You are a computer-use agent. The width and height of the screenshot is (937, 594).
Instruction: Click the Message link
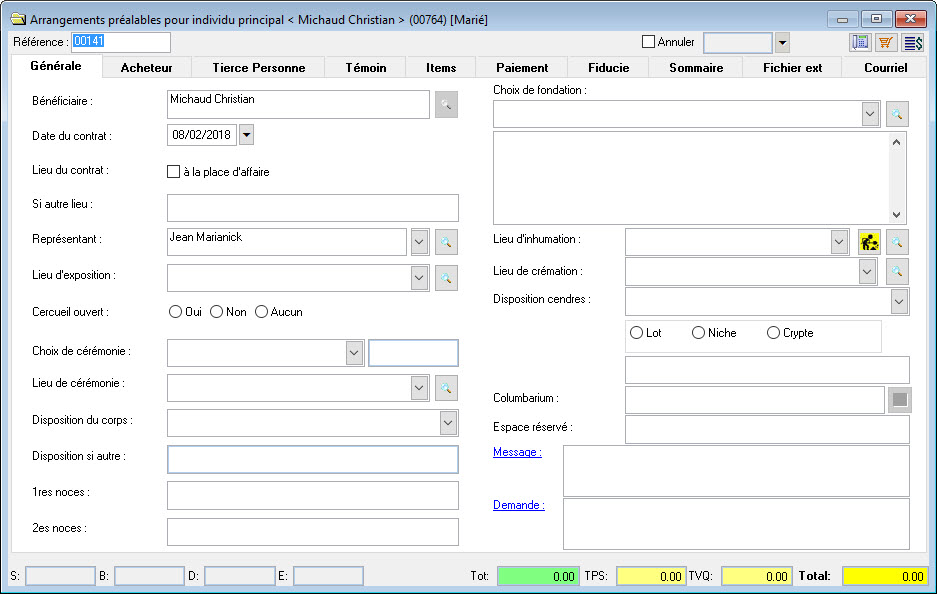[517, 452]
